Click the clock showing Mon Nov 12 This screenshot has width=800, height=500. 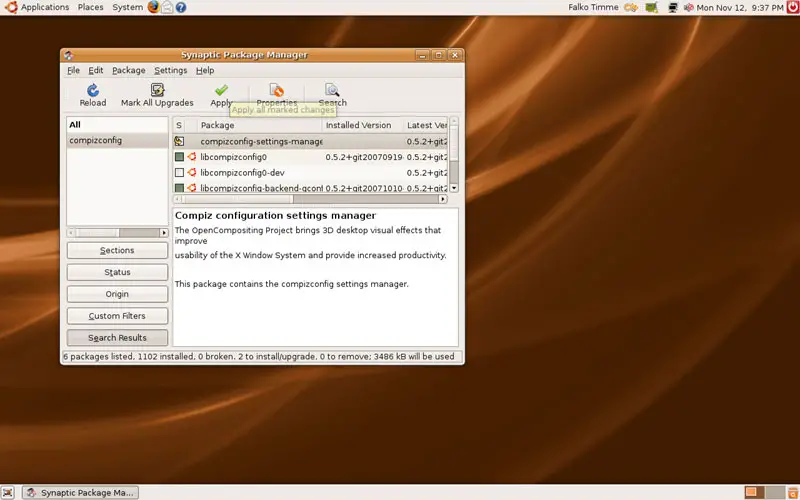[740, 8]
